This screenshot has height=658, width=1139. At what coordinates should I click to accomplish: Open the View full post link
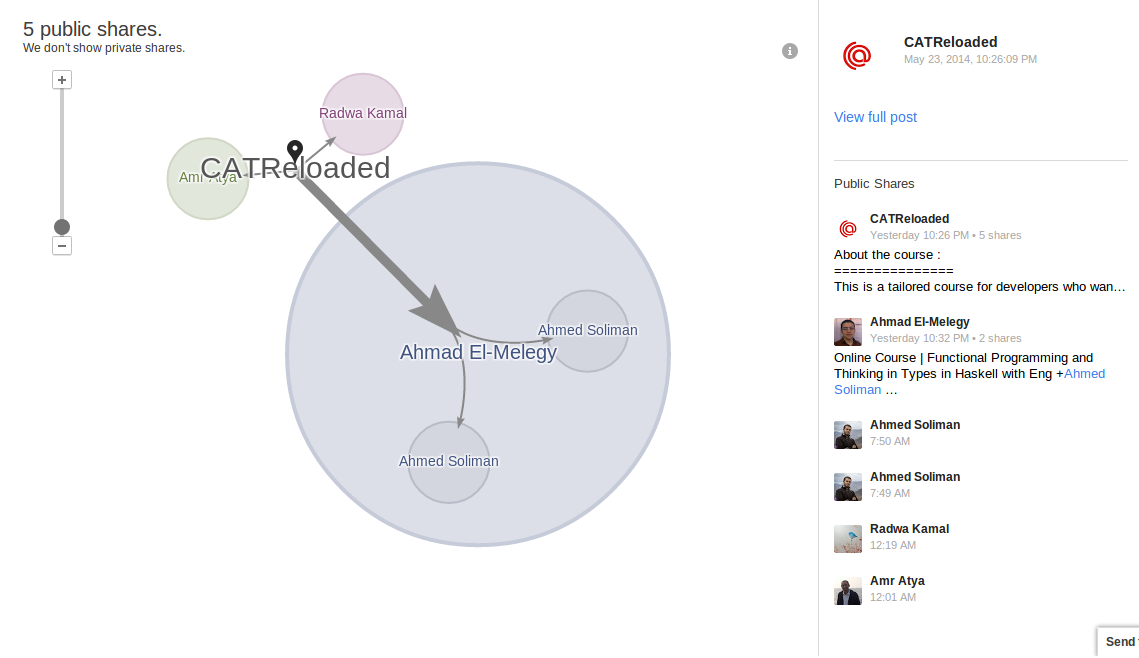pos(875,117)
